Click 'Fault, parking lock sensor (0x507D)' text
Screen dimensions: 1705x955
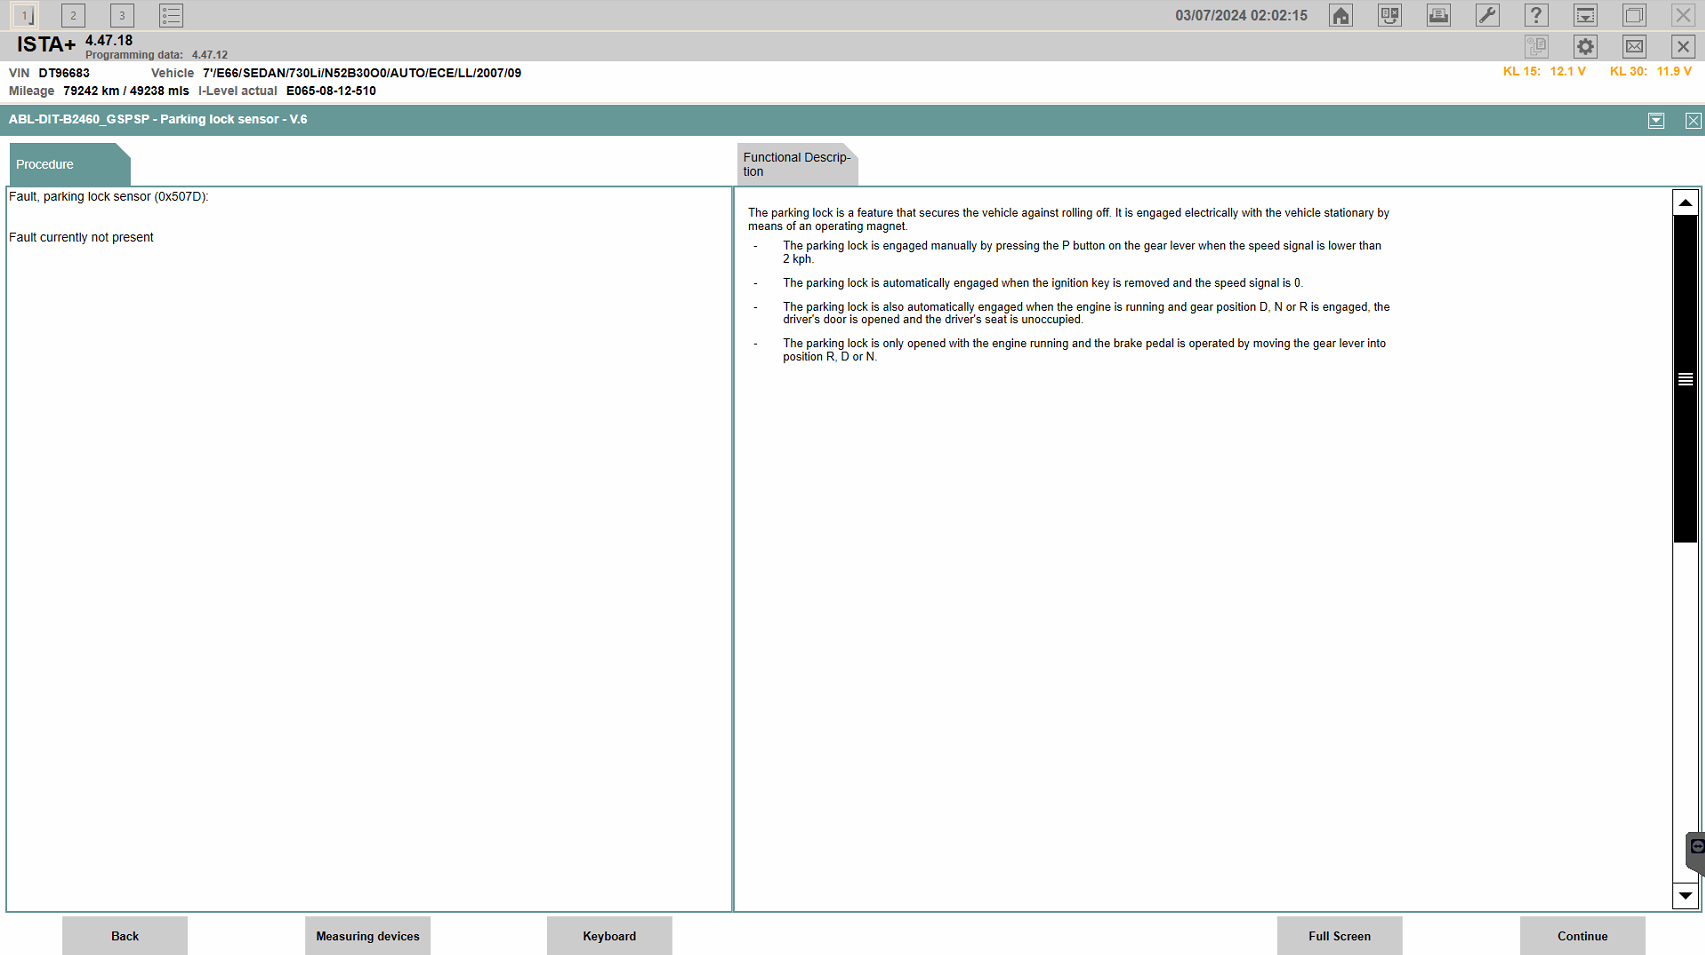tap(109, 197)
